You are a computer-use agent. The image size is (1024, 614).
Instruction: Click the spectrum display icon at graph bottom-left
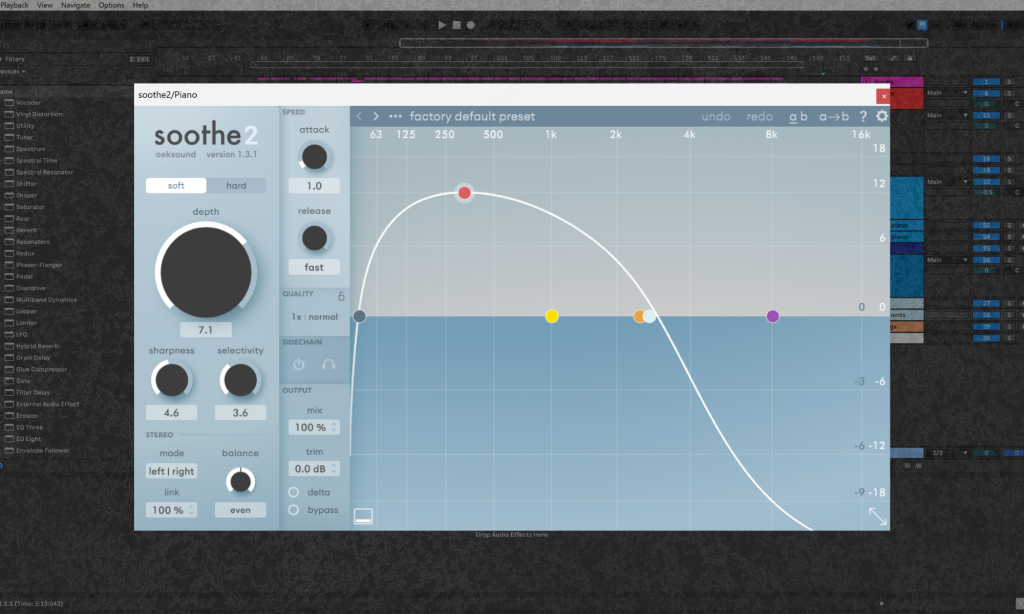click(x=363, y=516)
